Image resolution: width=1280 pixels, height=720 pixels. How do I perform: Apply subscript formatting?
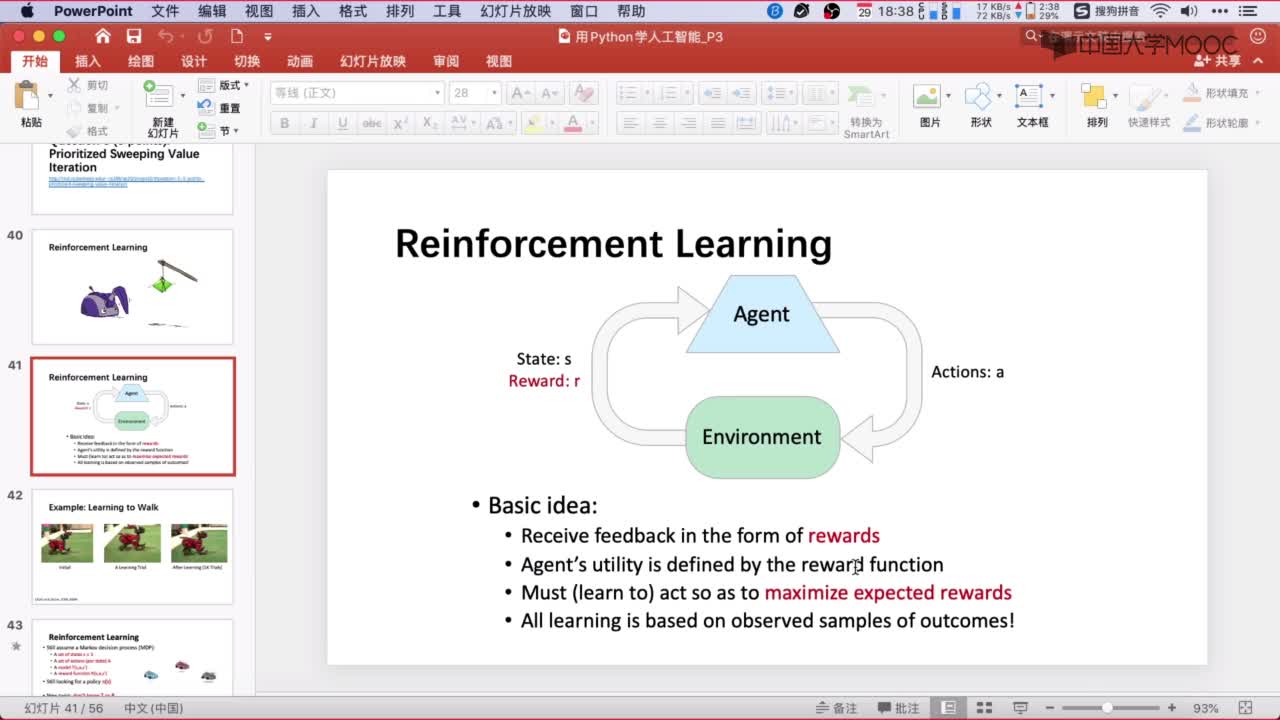(x=429, y=123)
